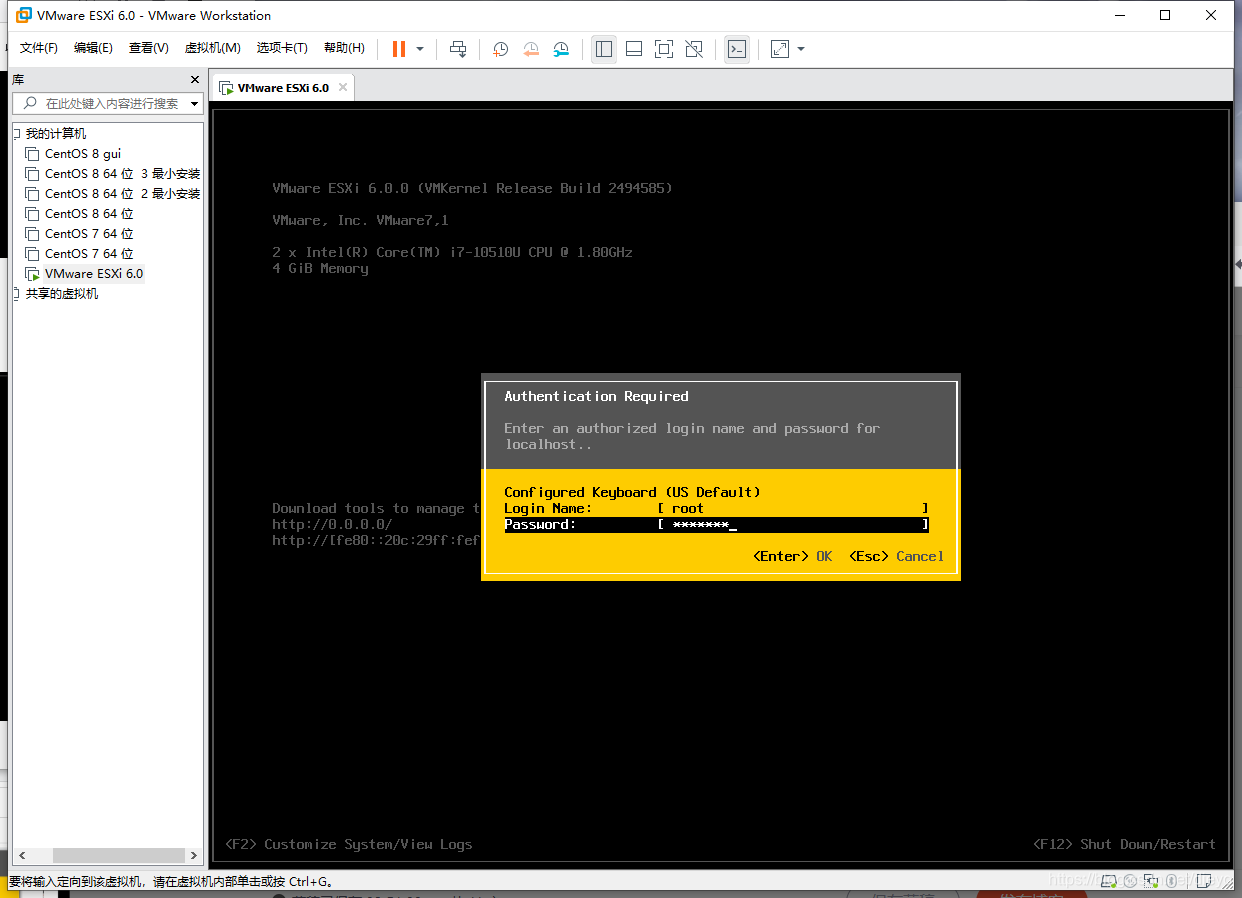Take a snapshot of this virtual machine
The height and width of the screenshot is (898, 1242).
point(500,49)
